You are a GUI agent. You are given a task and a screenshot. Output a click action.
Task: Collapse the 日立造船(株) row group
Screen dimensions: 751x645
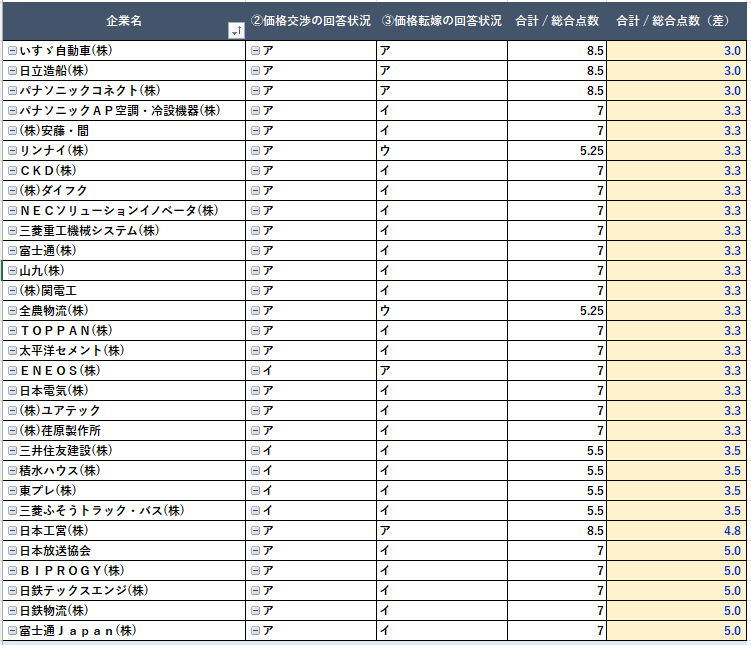point(12,71)
